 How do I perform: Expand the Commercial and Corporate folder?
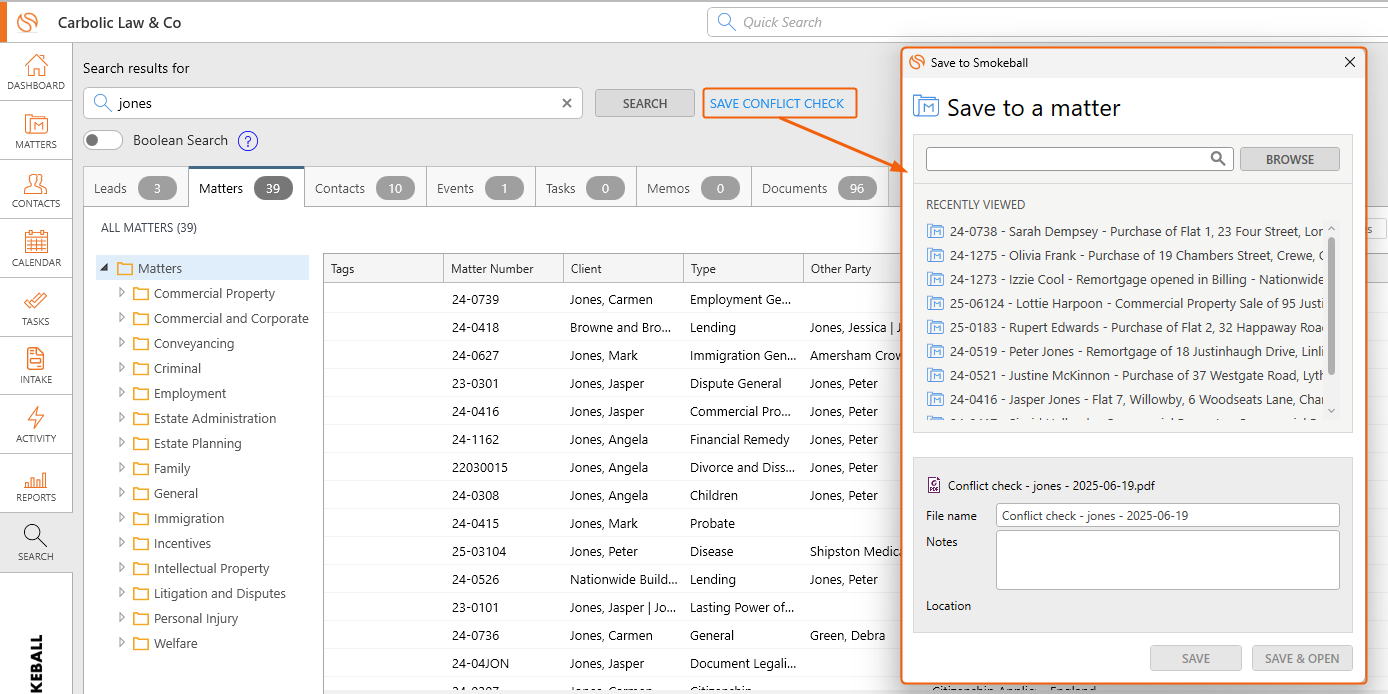pyautogui.click(x=122, y=318)
